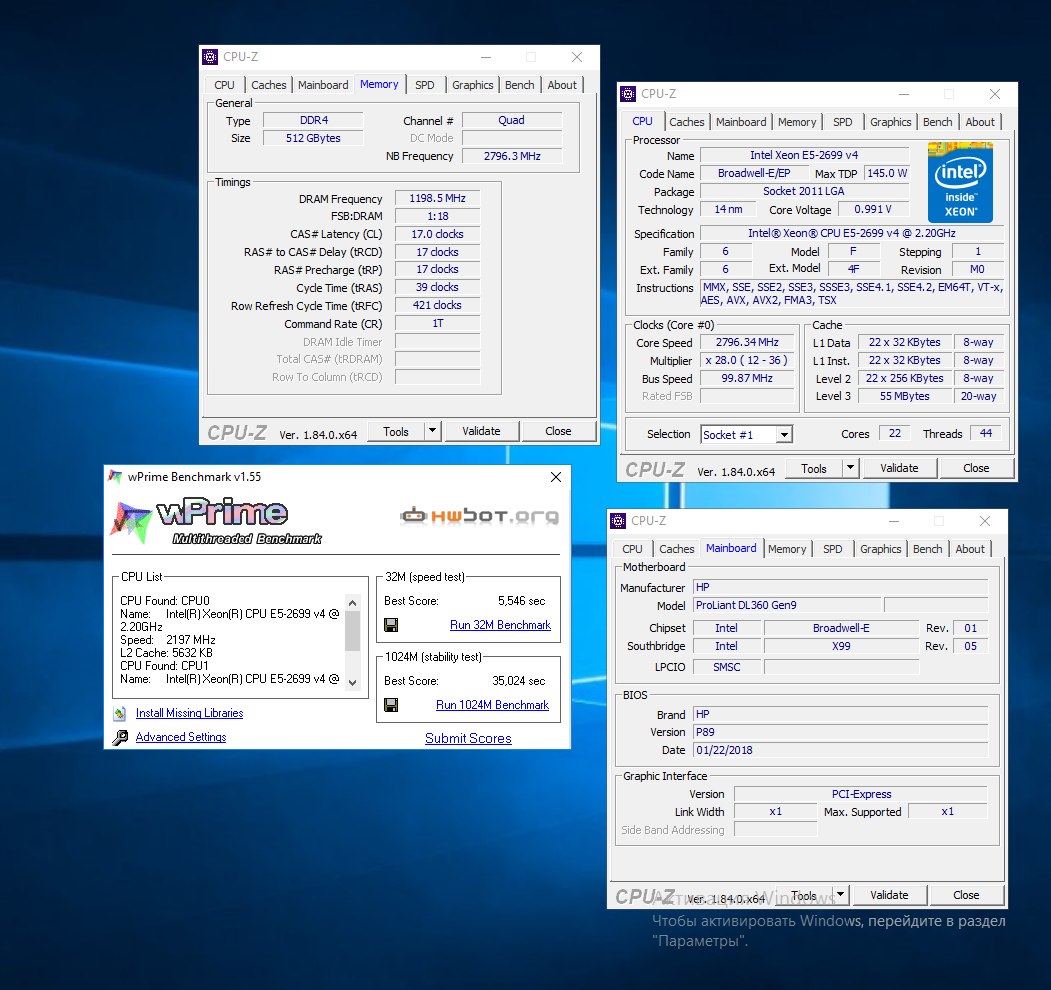Run 32M Benchmark link
This screenshot has width=1051, height=990.
[x=500, y=625]
